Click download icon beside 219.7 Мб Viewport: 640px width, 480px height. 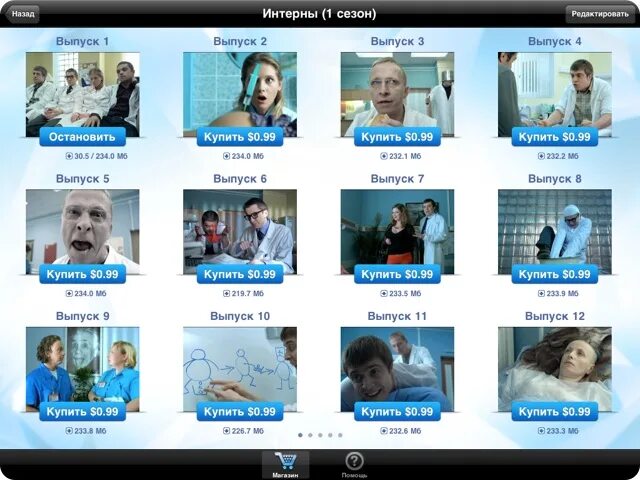[x=227, y=293]
